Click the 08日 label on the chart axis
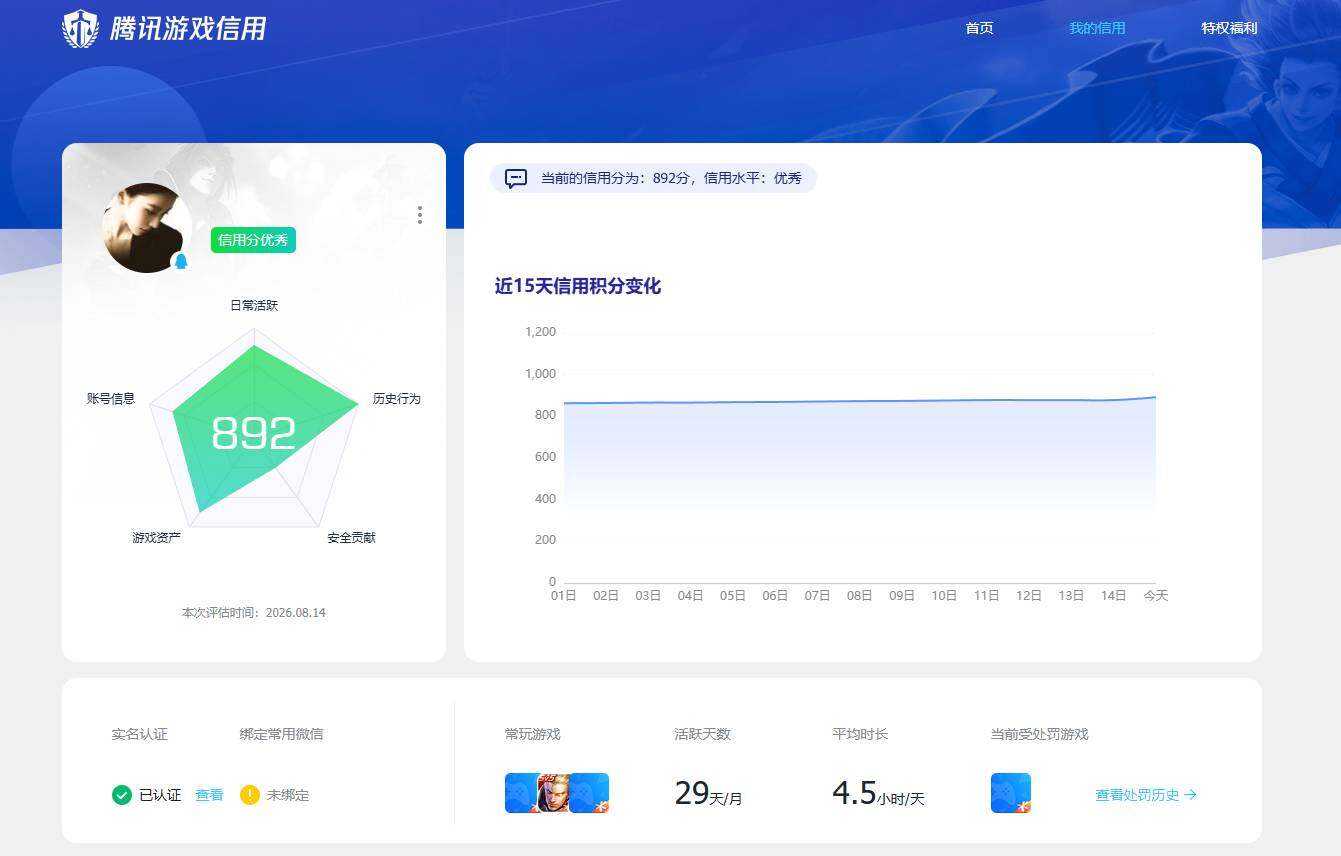Image resolution: width=1341 pixels, height=856 pixels. click(x=860, y=595)
